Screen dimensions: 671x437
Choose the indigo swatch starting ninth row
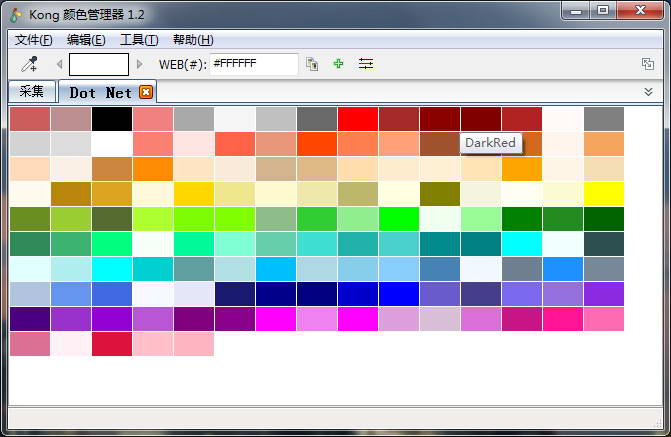[30, 319]
